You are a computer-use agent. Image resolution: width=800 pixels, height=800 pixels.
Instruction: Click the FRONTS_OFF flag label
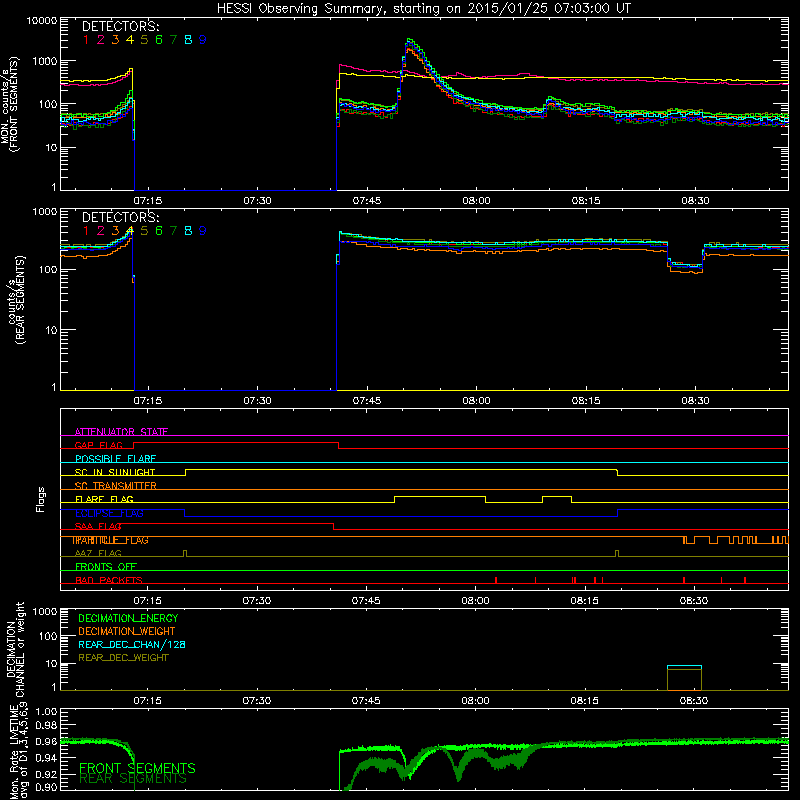click(x=106, y=566)
